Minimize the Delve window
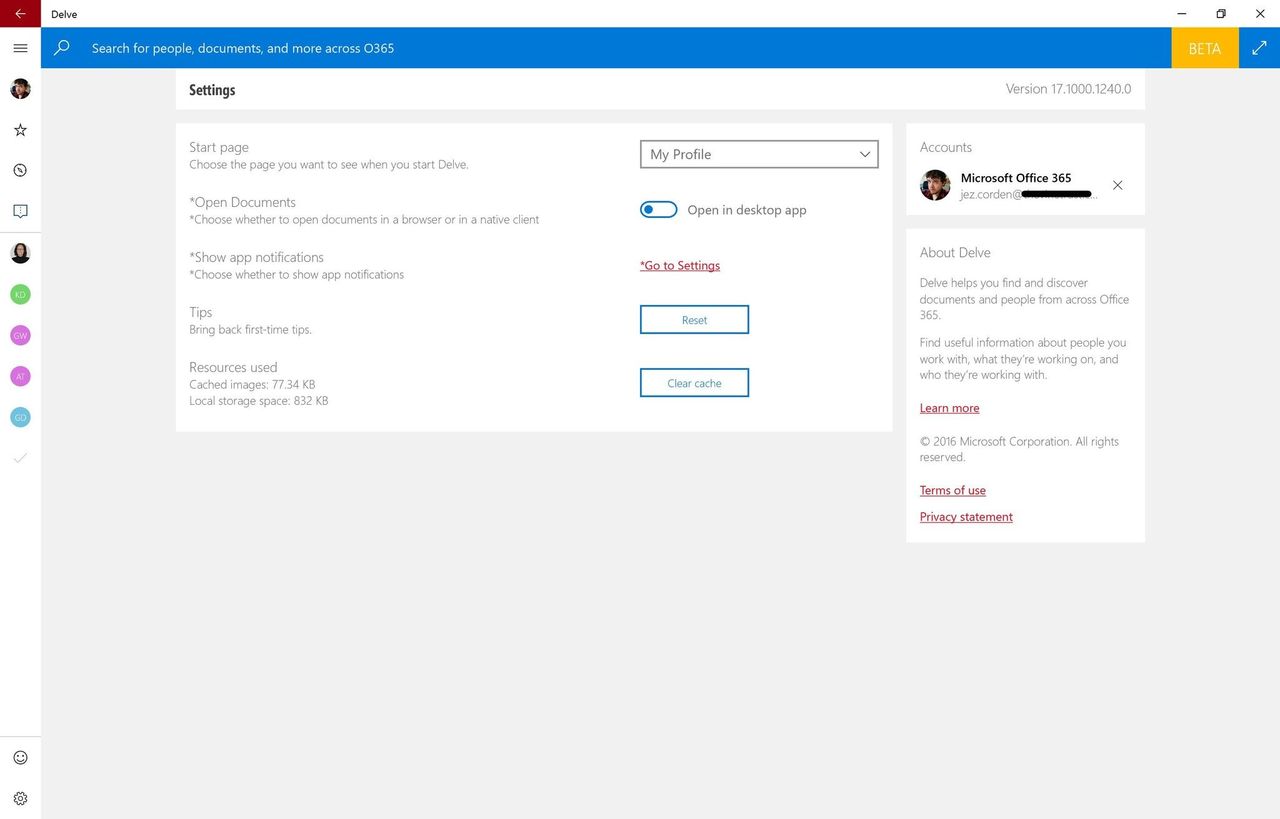Viewport: 1280px width, 819px height. (1182, 14)
